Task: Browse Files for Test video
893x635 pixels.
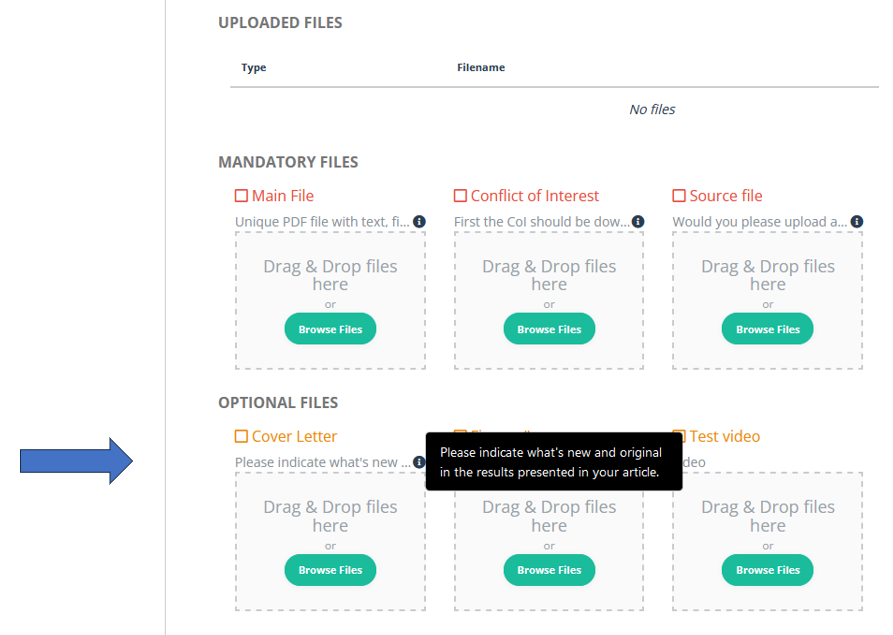Action: (x=768, y=570)
